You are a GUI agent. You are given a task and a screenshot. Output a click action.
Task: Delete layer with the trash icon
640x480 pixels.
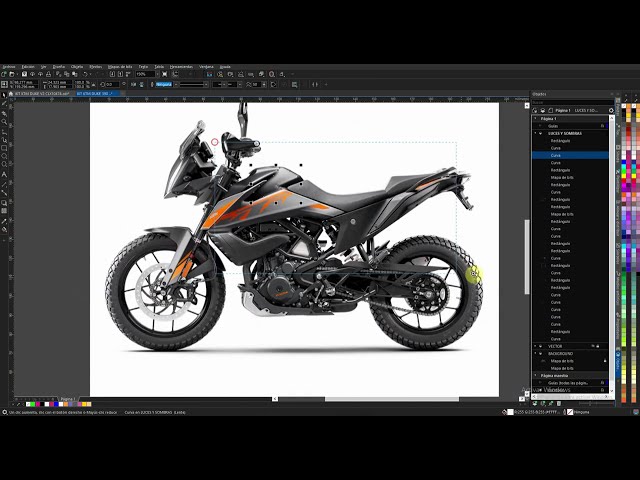(559, 403)
